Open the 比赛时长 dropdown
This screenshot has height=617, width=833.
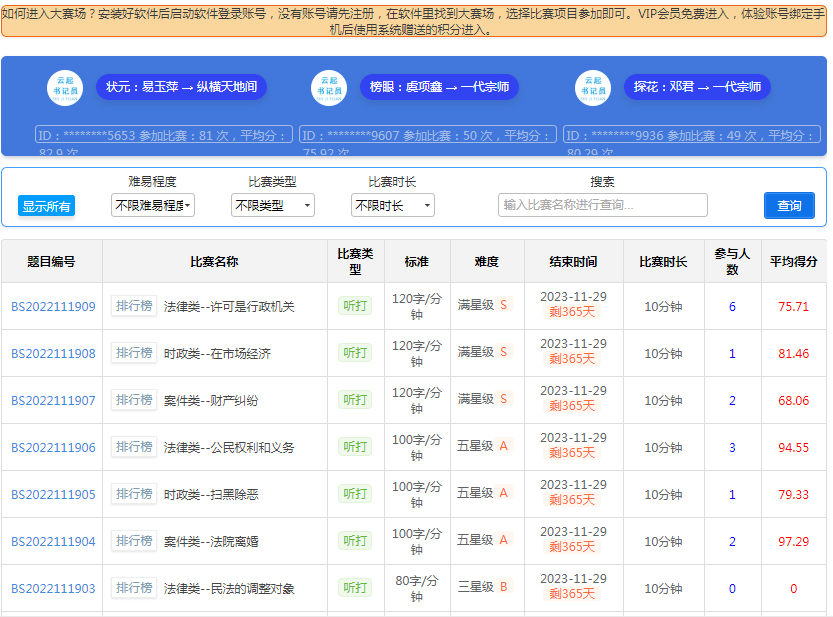[393, 205]
